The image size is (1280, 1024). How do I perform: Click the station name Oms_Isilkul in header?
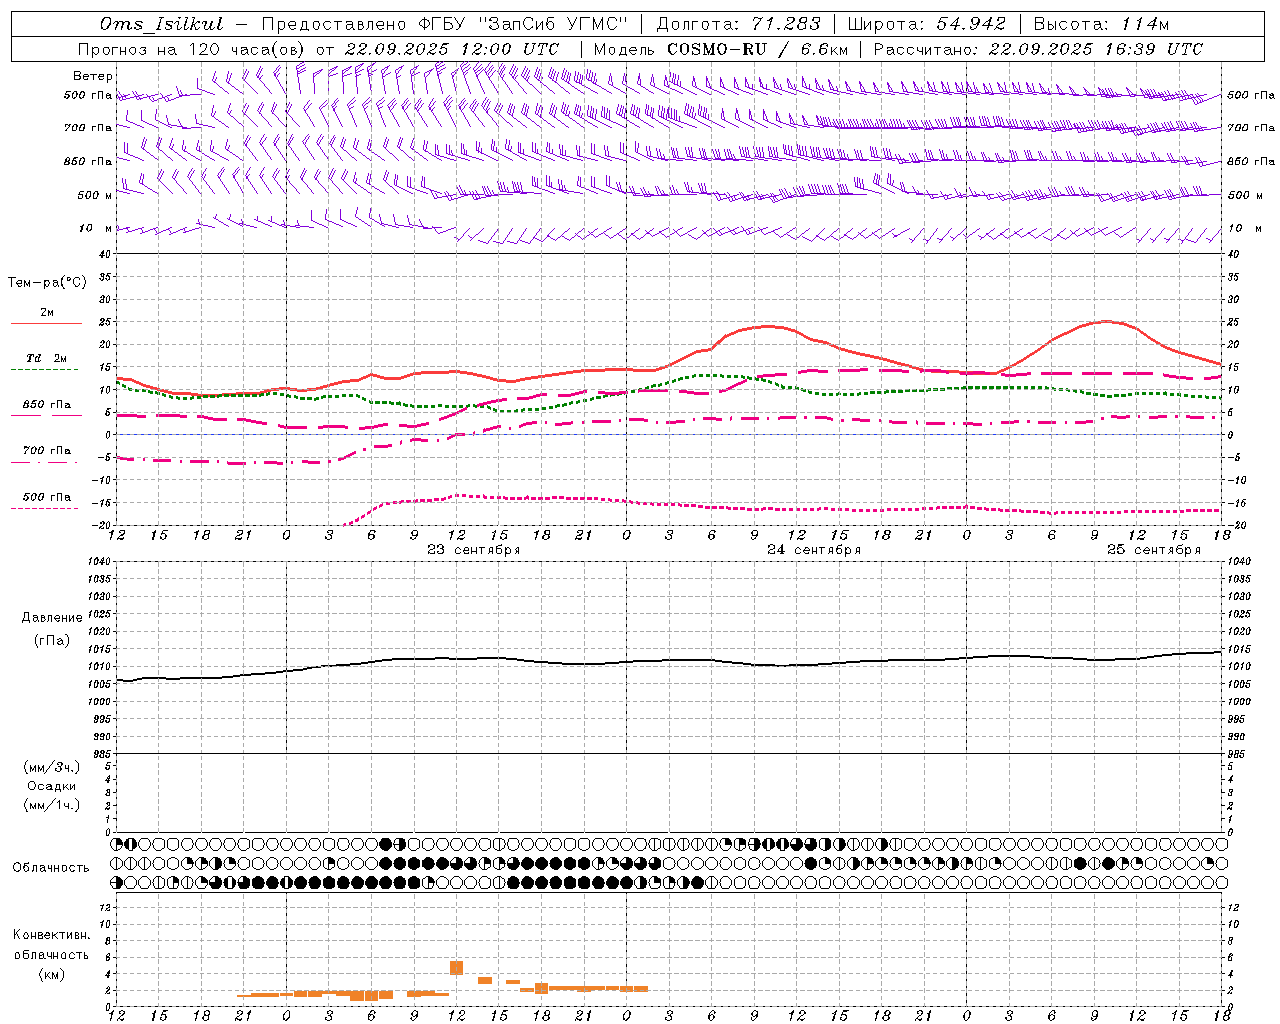coord(162,24)
